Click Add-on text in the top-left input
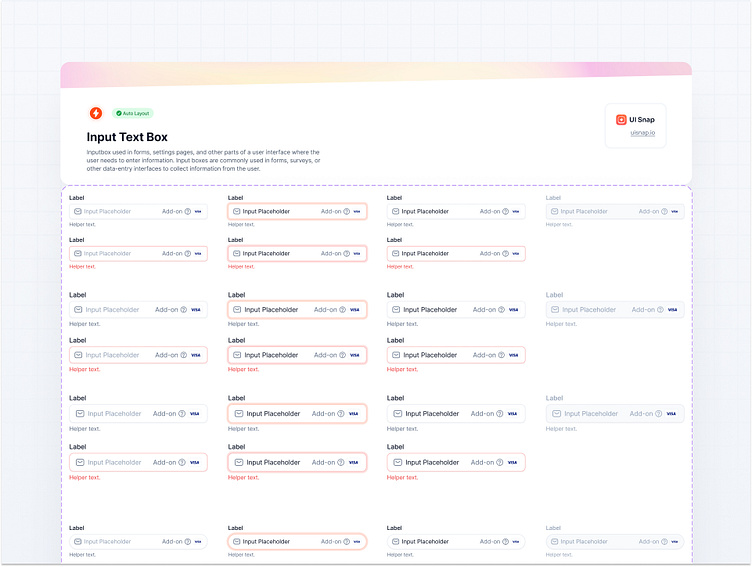This screenshot has width=752, height=567. coord(172,211)
